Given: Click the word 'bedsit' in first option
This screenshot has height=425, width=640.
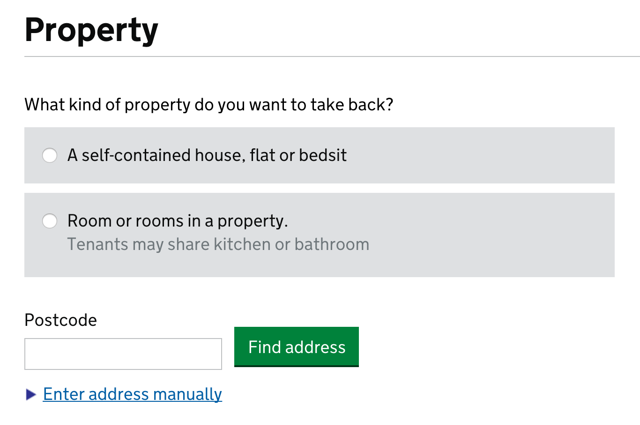Looking at the screenshot, I should (x=322, y=155).
